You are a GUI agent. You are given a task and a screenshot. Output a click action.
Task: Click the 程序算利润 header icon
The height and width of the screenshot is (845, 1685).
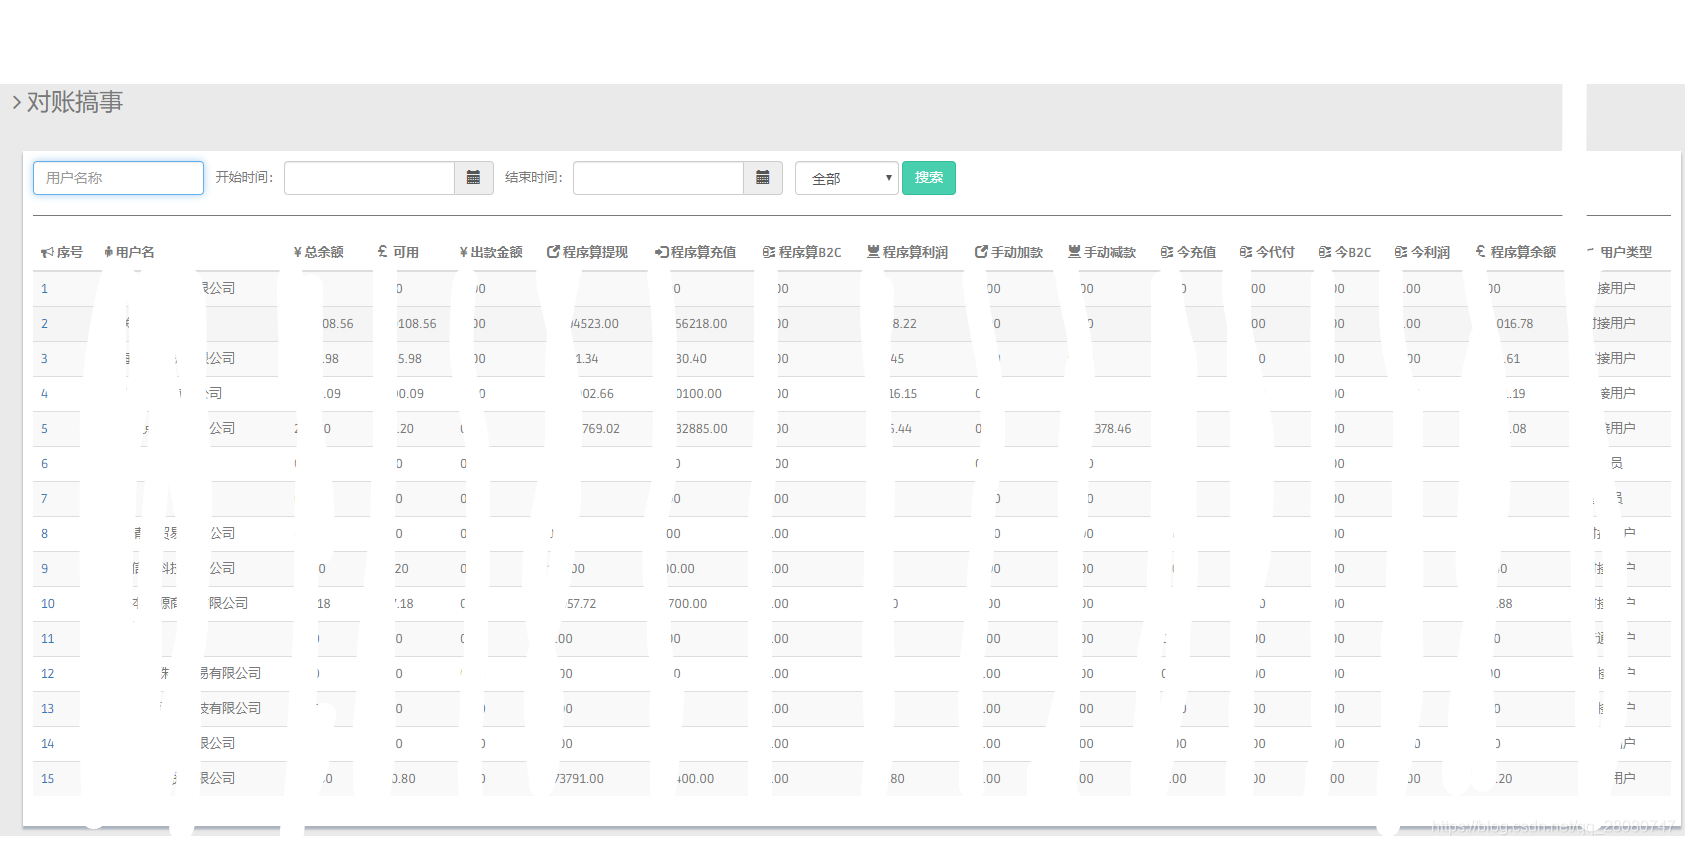pyautogui.click(x=873, y=252)
